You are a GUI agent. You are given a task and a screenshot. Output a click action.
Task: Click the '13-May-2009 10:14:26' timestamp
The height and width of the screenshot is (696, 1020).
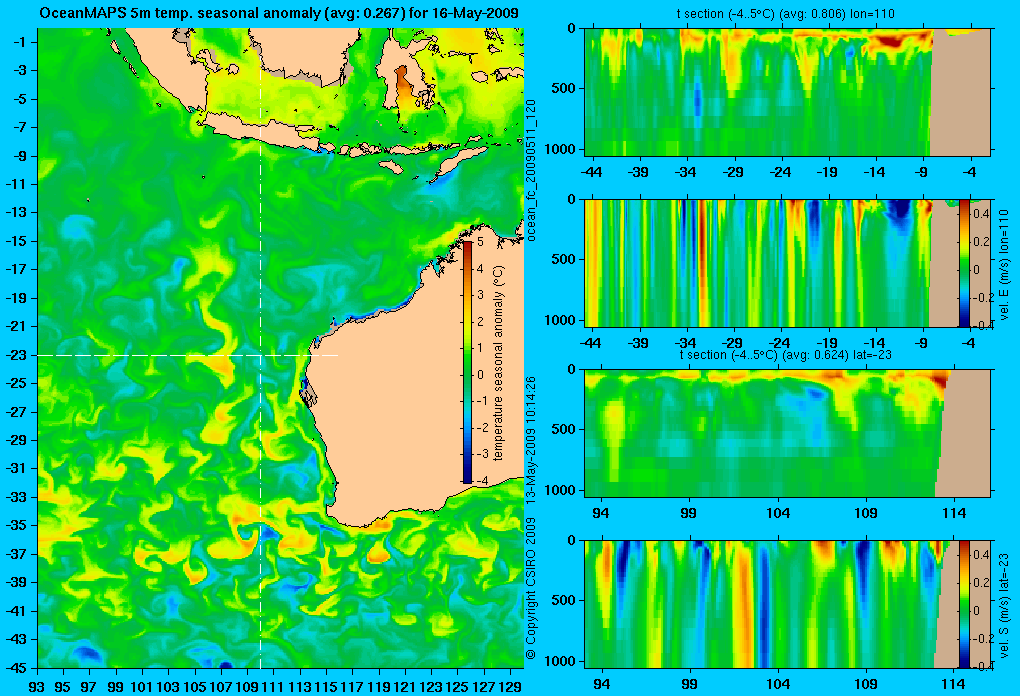coord(531,441)
